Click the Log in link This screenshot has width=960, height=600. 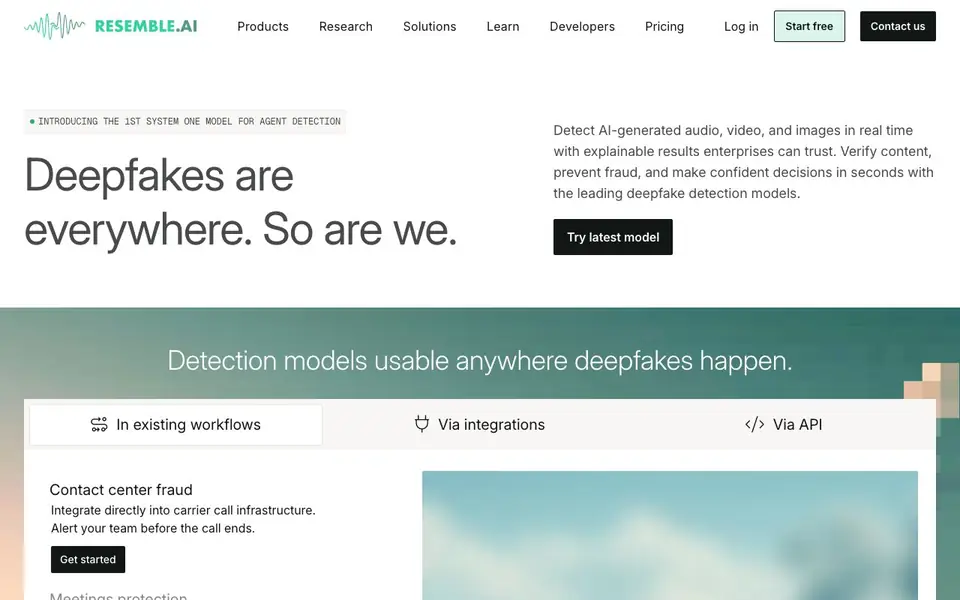coord(741,26)
